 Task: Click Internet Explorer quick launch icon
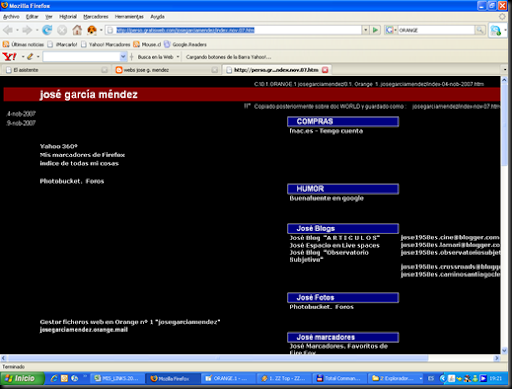53,378
